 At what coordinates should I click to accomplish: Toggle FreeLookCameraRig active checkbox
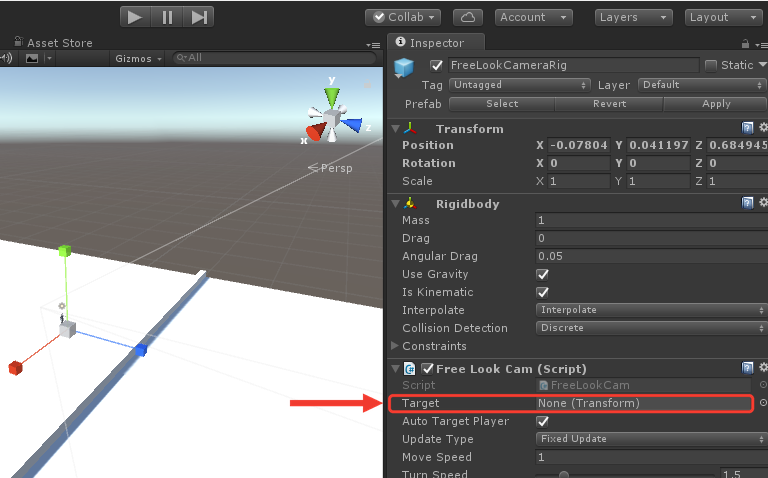pos(436,66)
